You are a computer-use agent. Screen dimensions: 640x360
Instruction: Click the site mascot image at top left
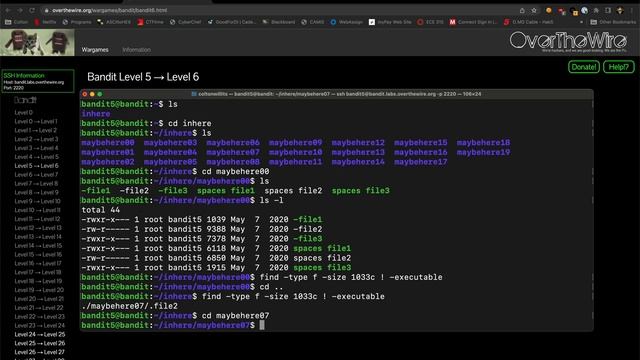pos(37,42)
